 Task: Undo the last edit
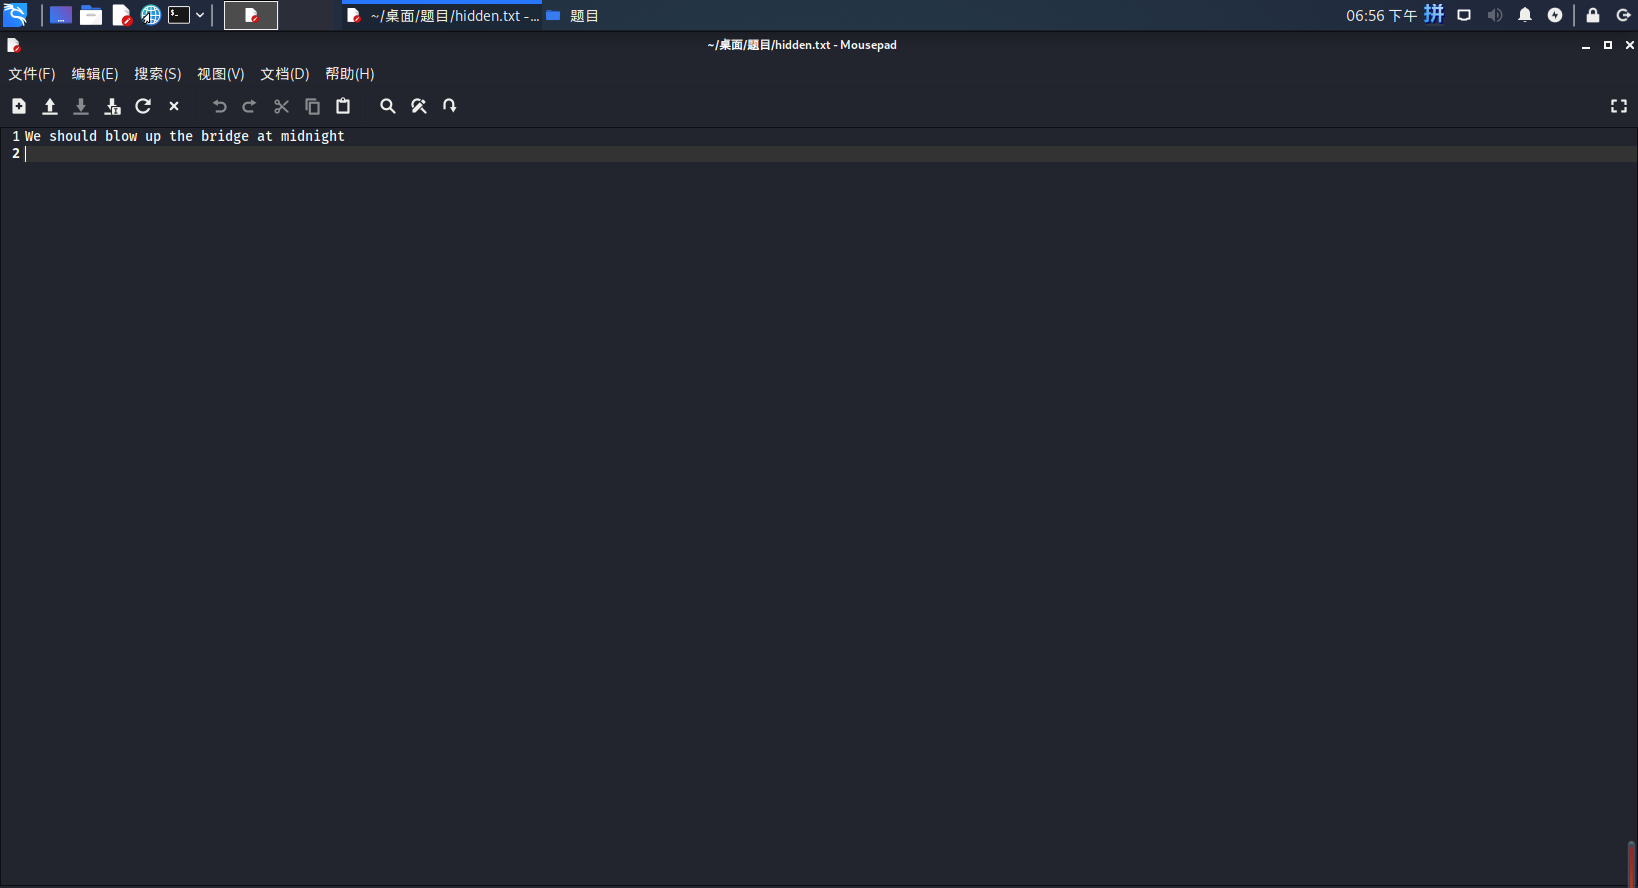click(x=220, y=106)
